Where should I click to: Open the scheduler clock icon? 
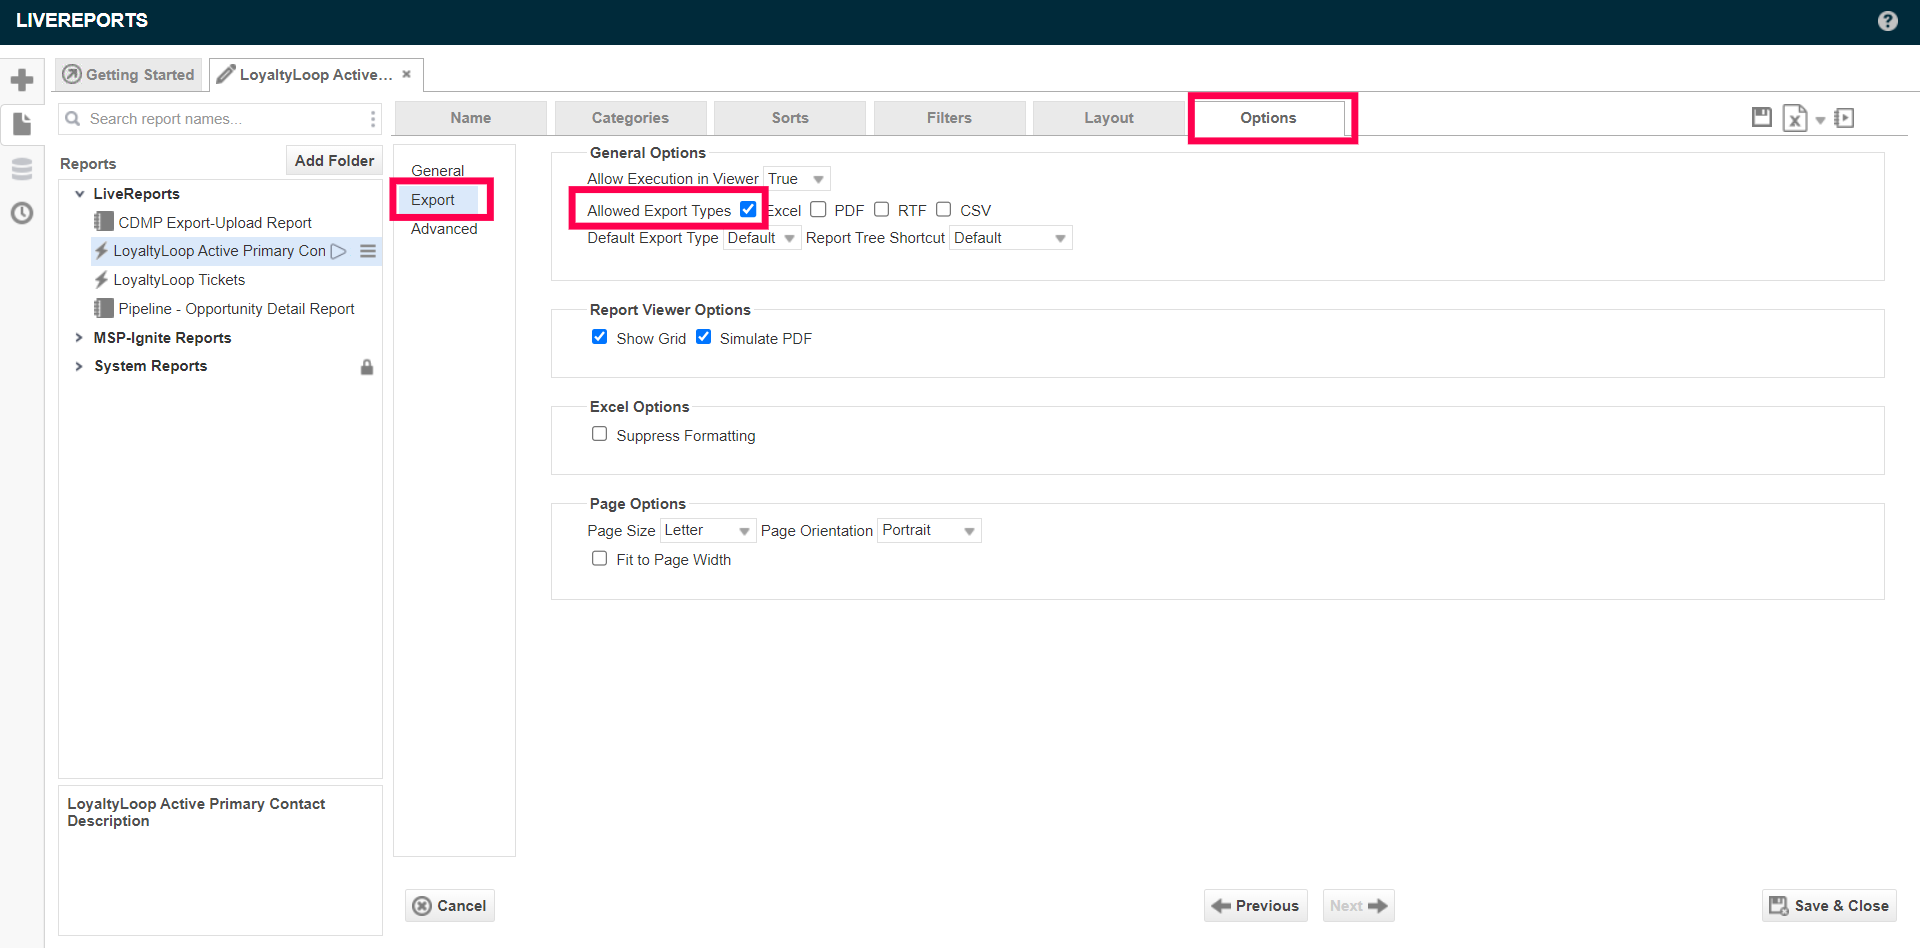click(22, 213)
